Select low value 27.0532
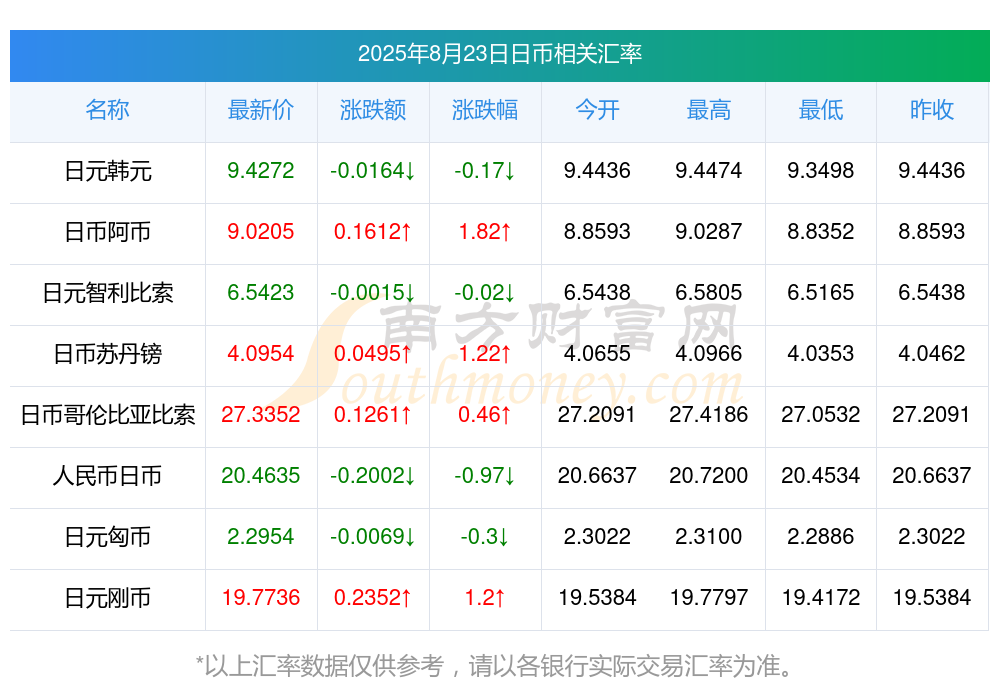Viewport: 1000px width, 698px height. tap(821, 414)
